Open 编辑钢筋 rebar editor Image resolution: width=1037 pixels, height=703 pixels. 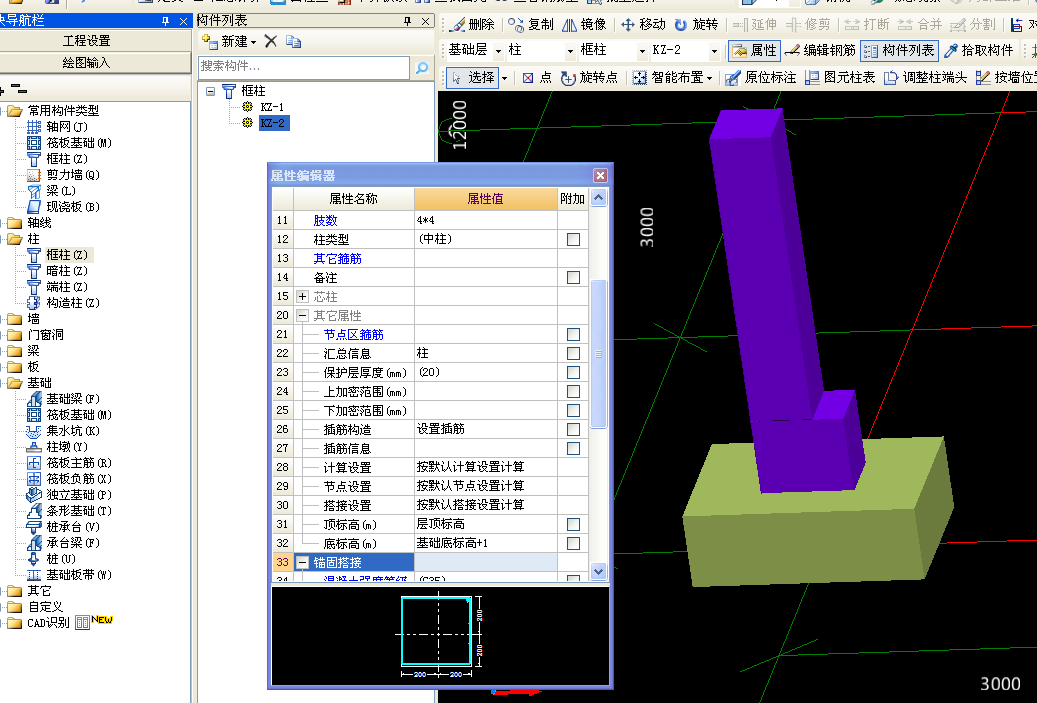coord(820,50)
